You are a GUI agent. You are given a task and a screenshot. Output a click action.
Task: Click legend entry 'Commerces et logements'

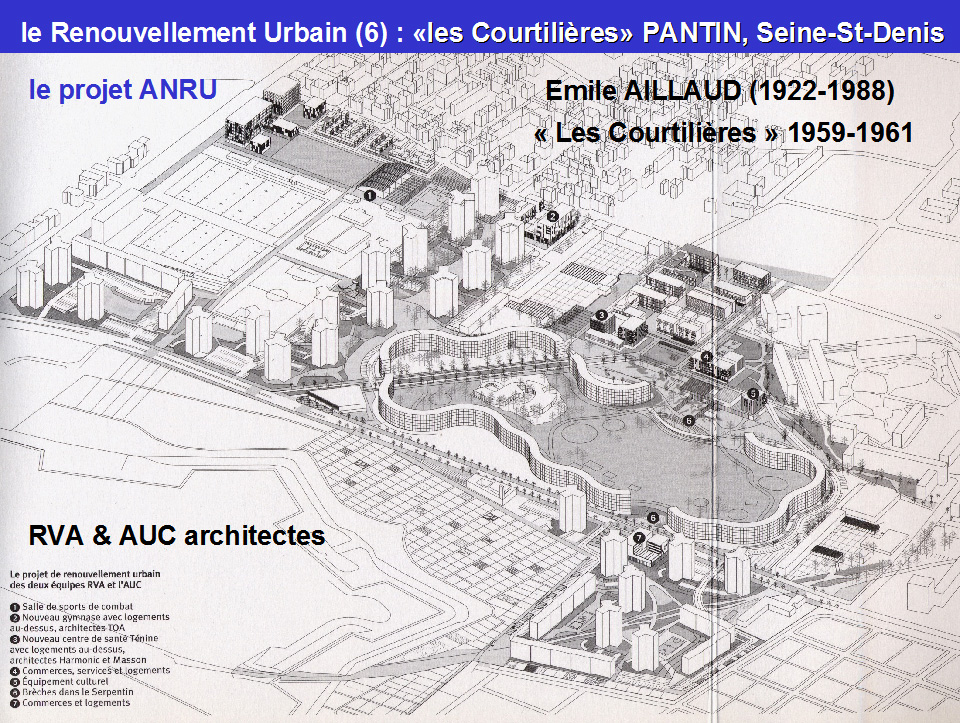pos(75,703)
